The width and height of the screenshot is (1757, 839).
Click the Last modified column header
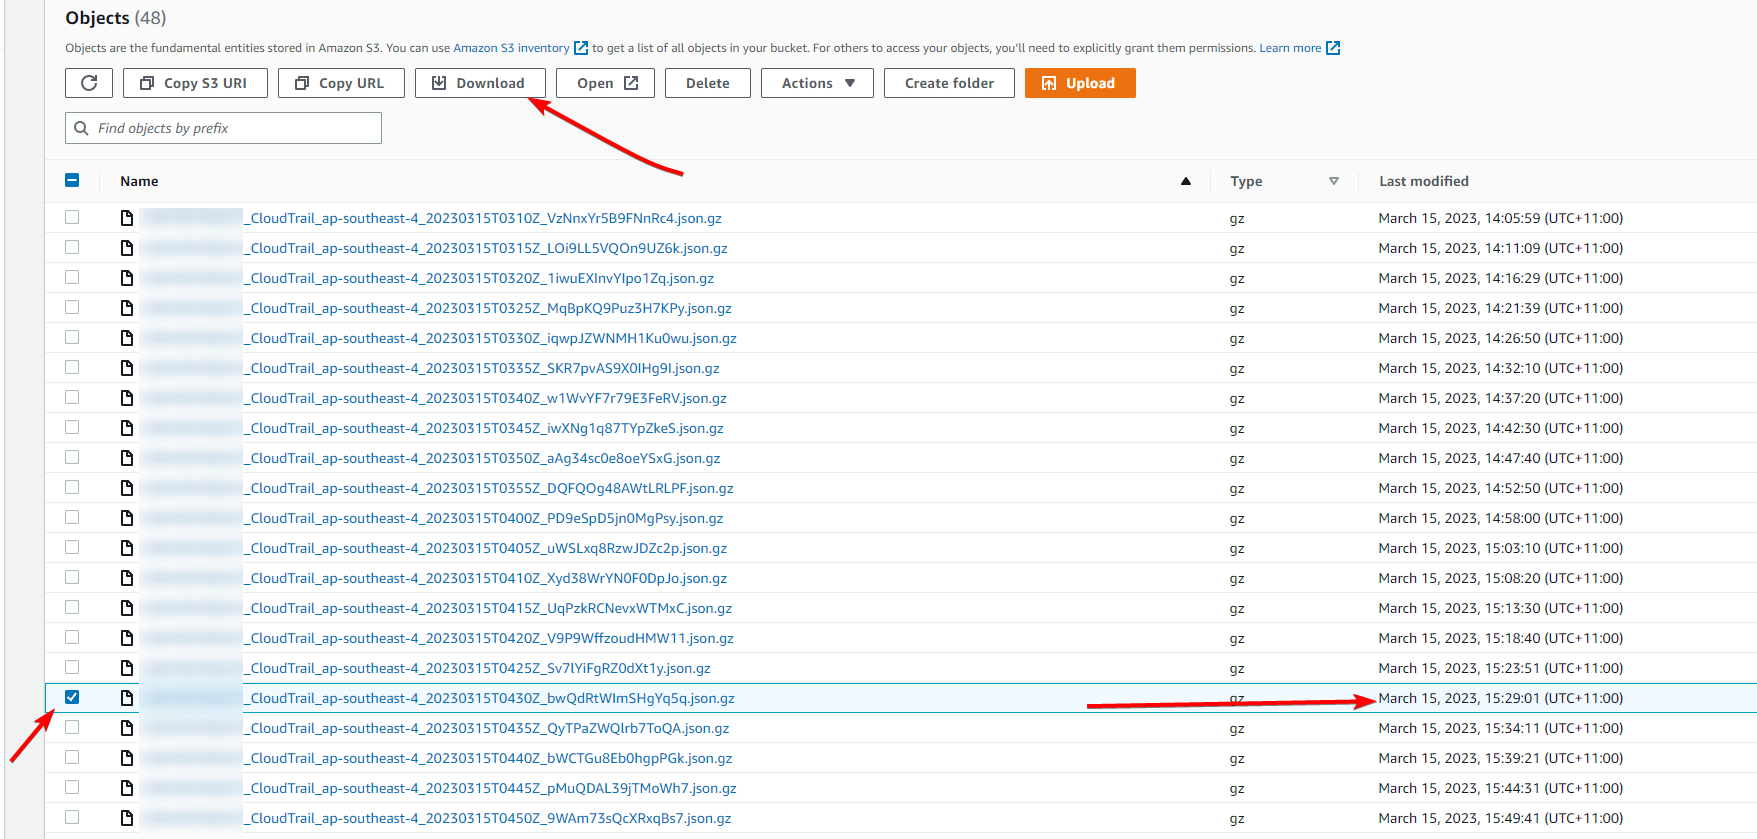point(1424,181)
